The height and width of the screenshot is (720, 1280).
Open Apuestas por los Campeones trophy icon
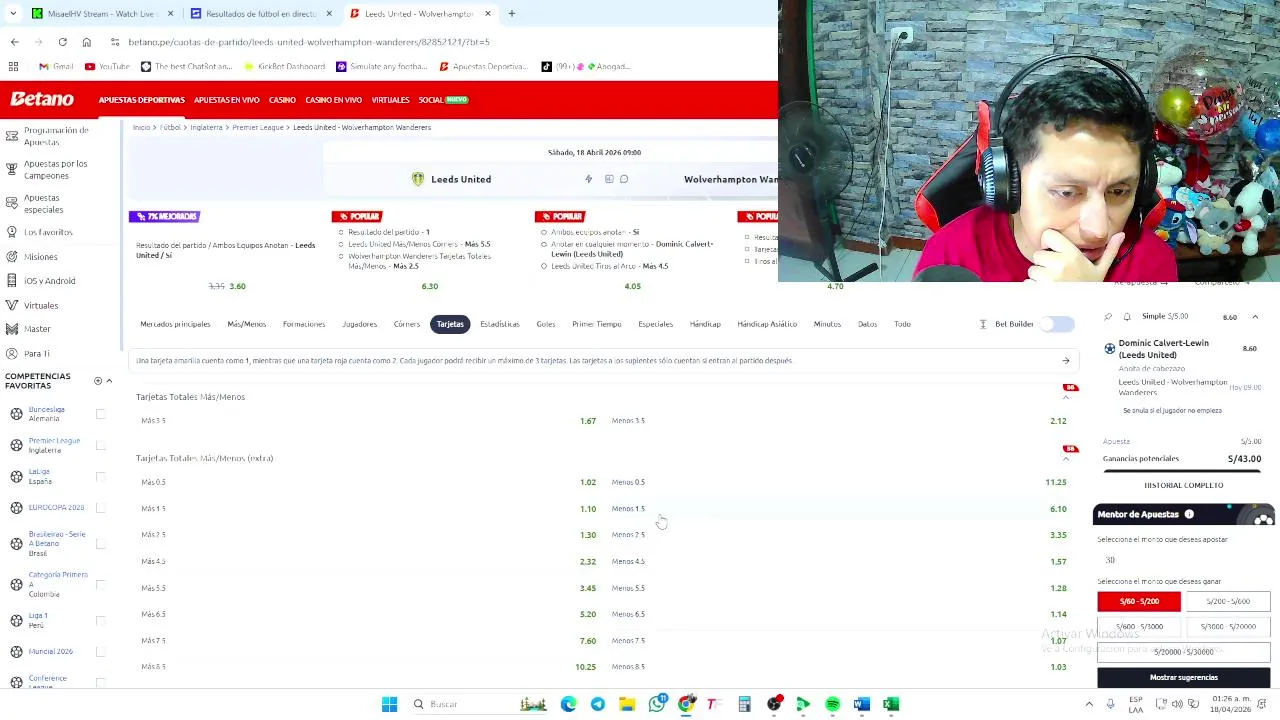point(12,169)
